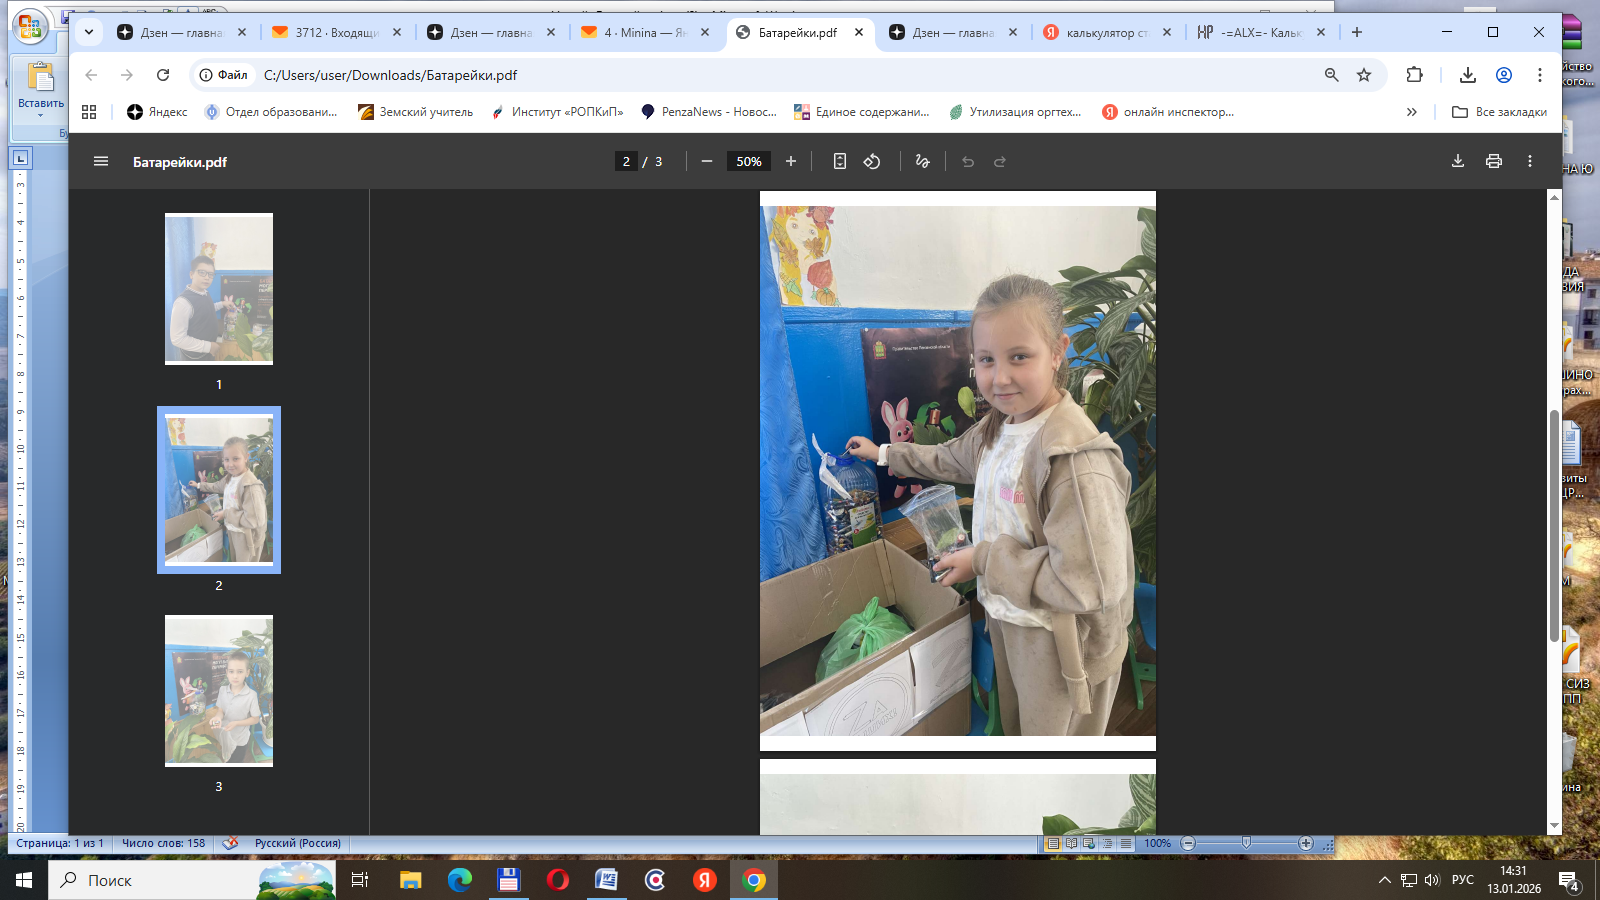Image resolution: width=1600 pixels, height=900 pixels.
Task: Zoom out of the PDF
Action: 707,161
